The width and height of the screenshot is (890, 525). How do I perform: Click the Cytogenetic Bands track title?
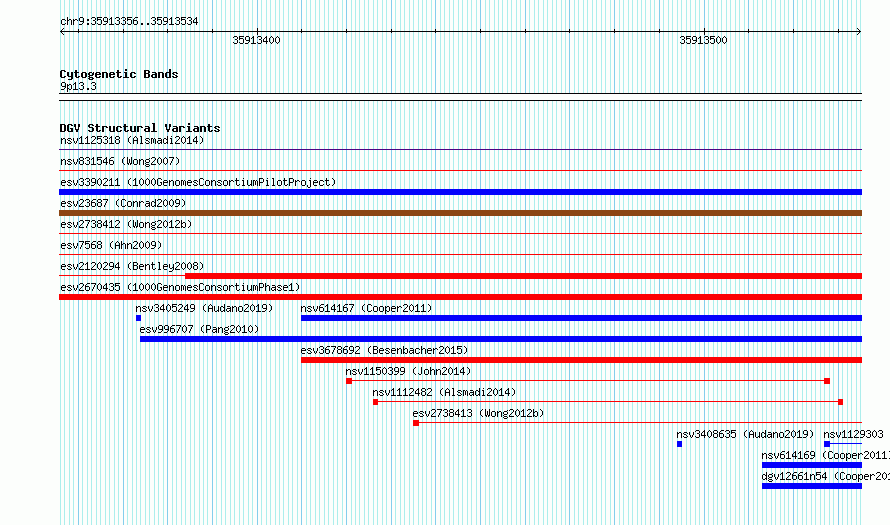(x=119, y=74)
